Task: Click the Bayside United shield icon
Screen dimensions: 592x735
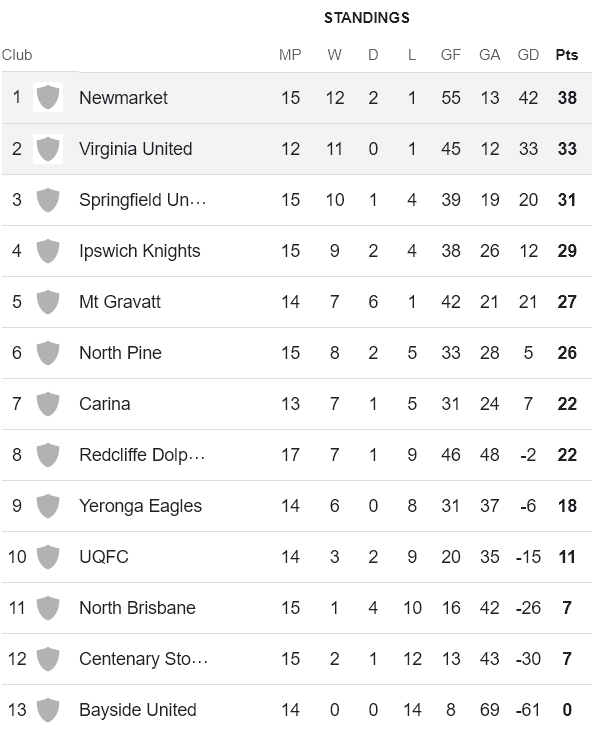Action: (48, 710)
